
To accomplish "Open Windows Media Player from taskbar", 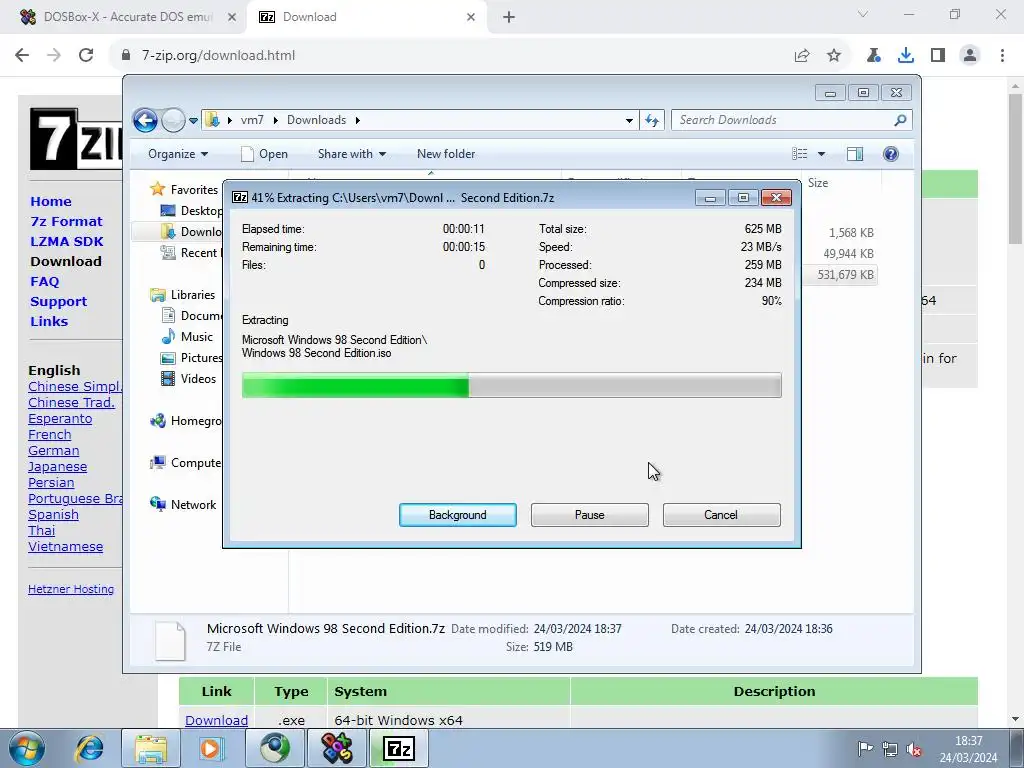I will pos(212,748).
